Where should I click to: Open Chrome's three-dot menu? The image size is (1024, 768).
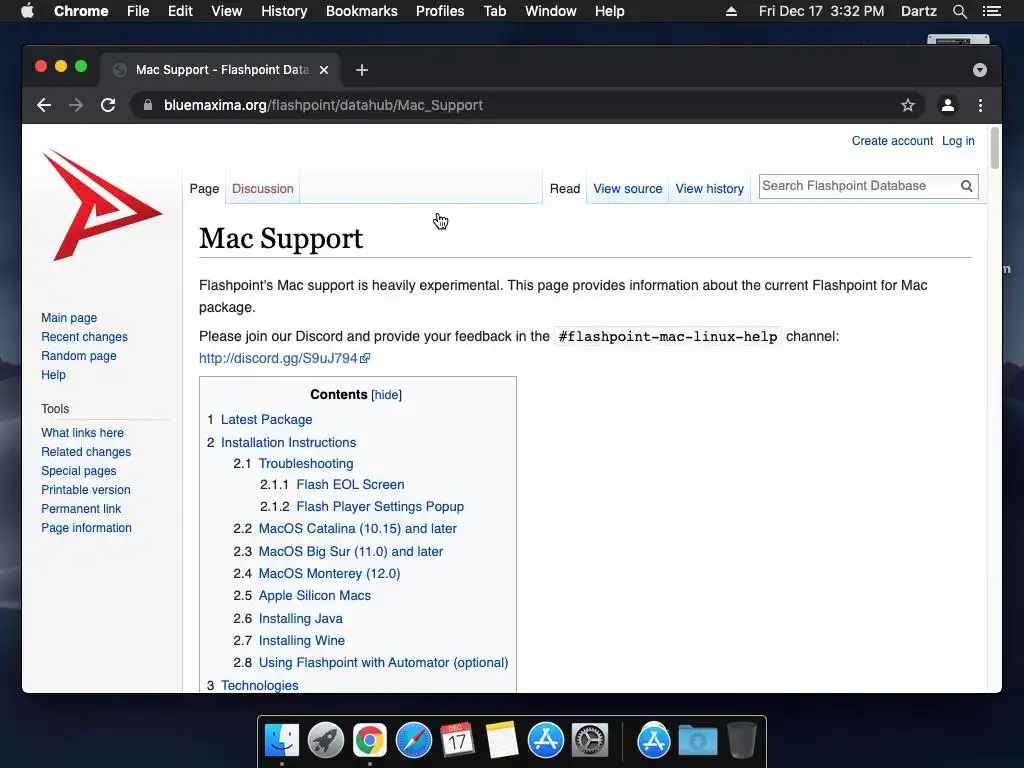(x=980, y=105)
